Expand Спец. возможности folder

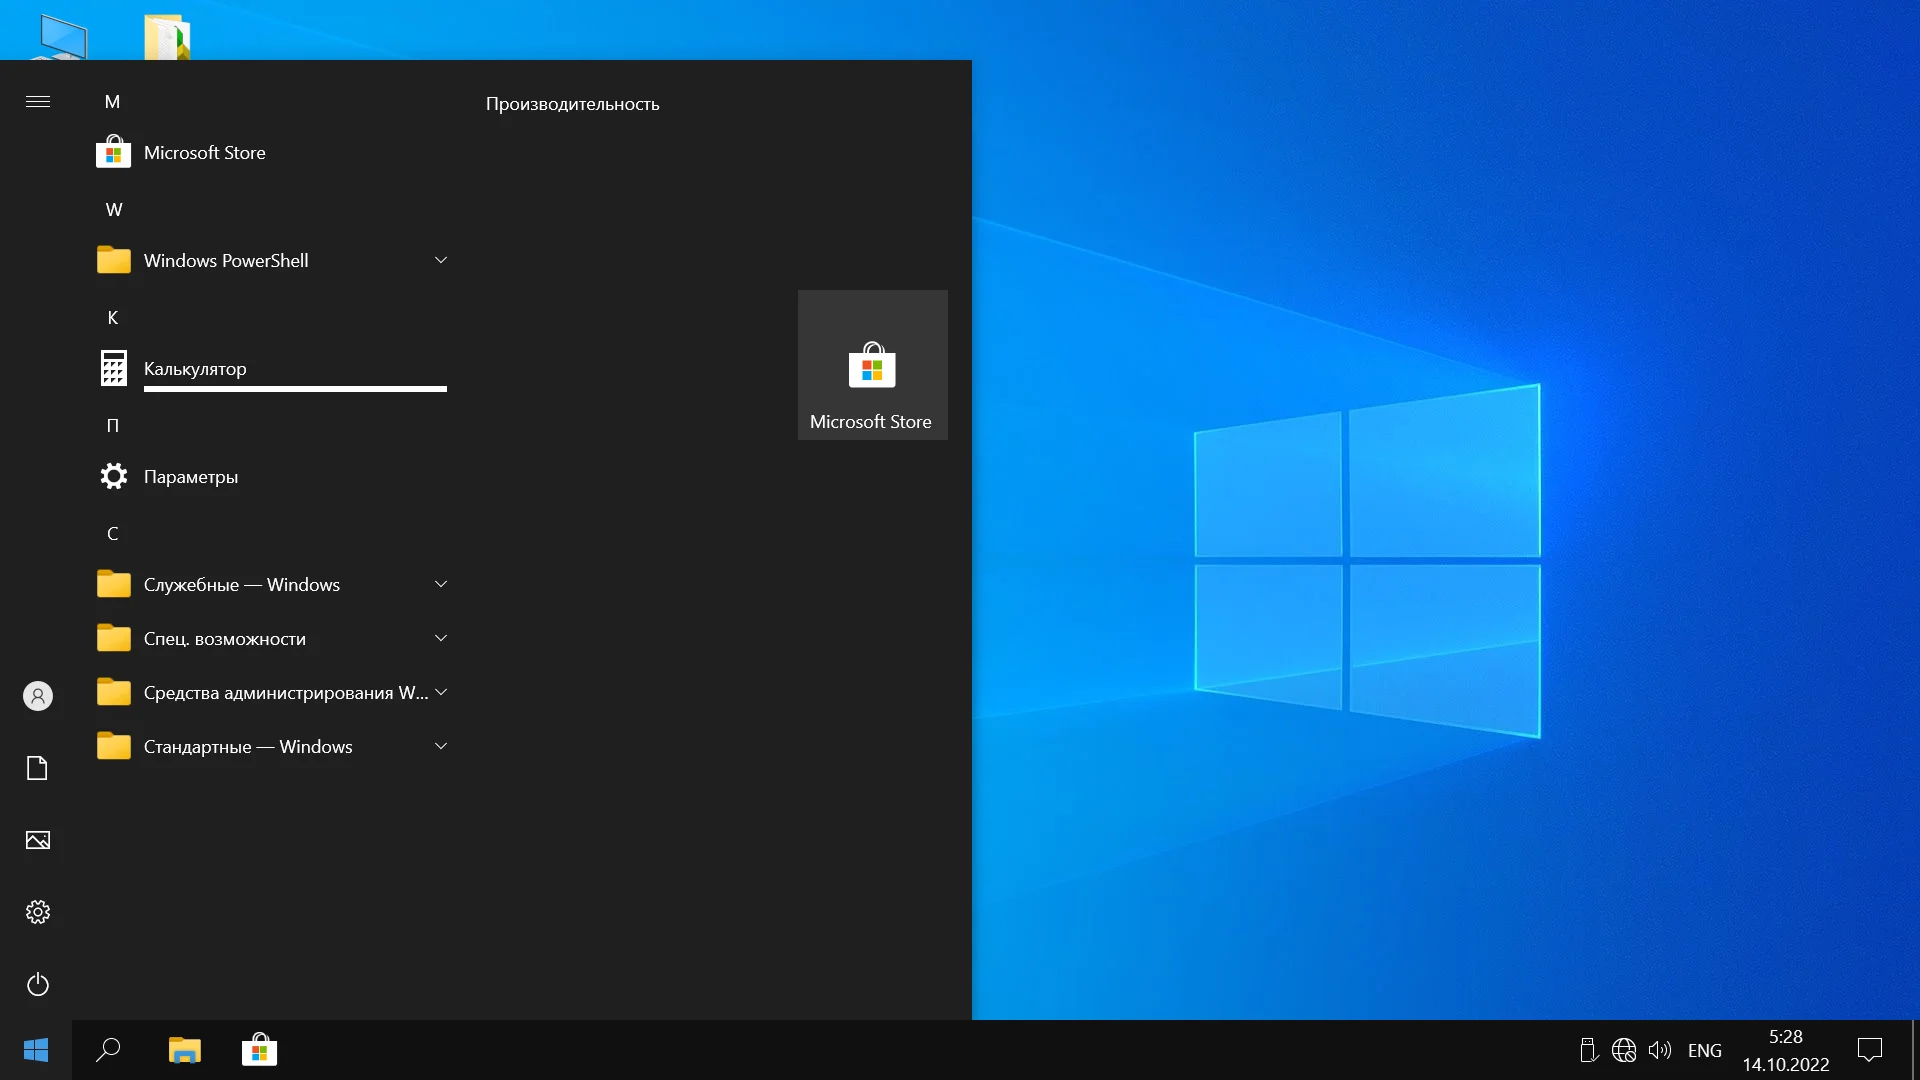(440, 638)
